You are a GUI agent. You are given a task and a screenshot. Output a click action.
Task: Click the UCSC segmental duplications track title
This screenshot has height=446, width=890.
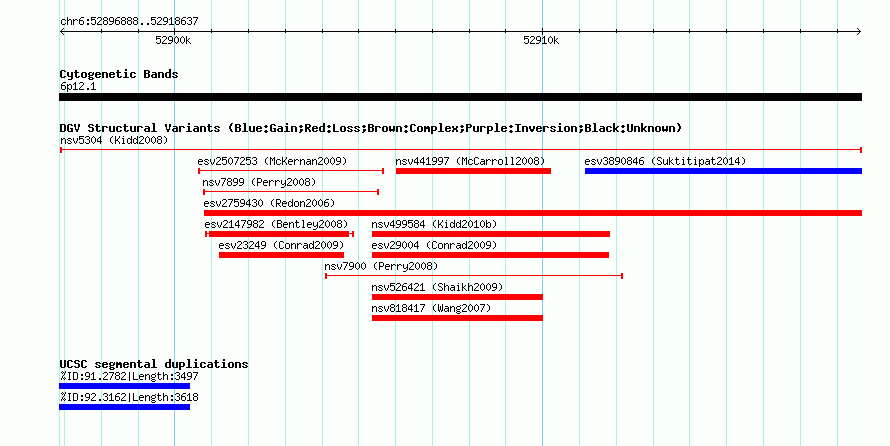tap(154, 364)
